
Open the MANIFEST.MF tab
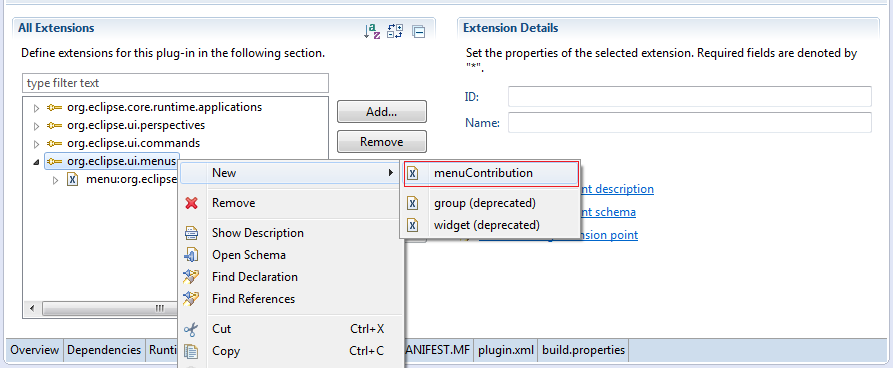[x=438, y=350]
